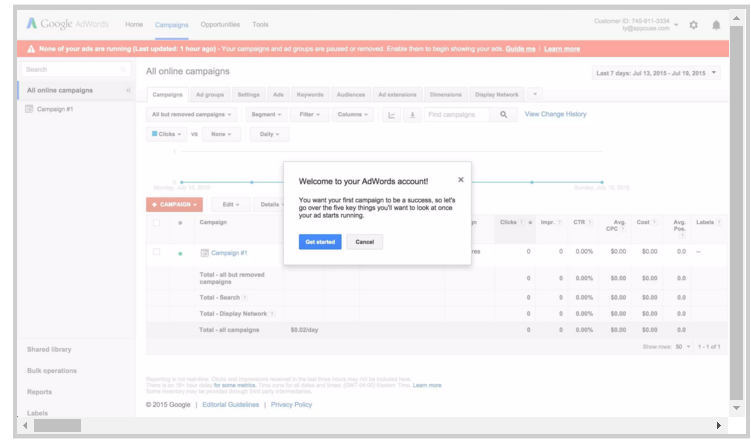Click the search magnifier icon
This screenshot has width=751, height=440.
[504, 115]
